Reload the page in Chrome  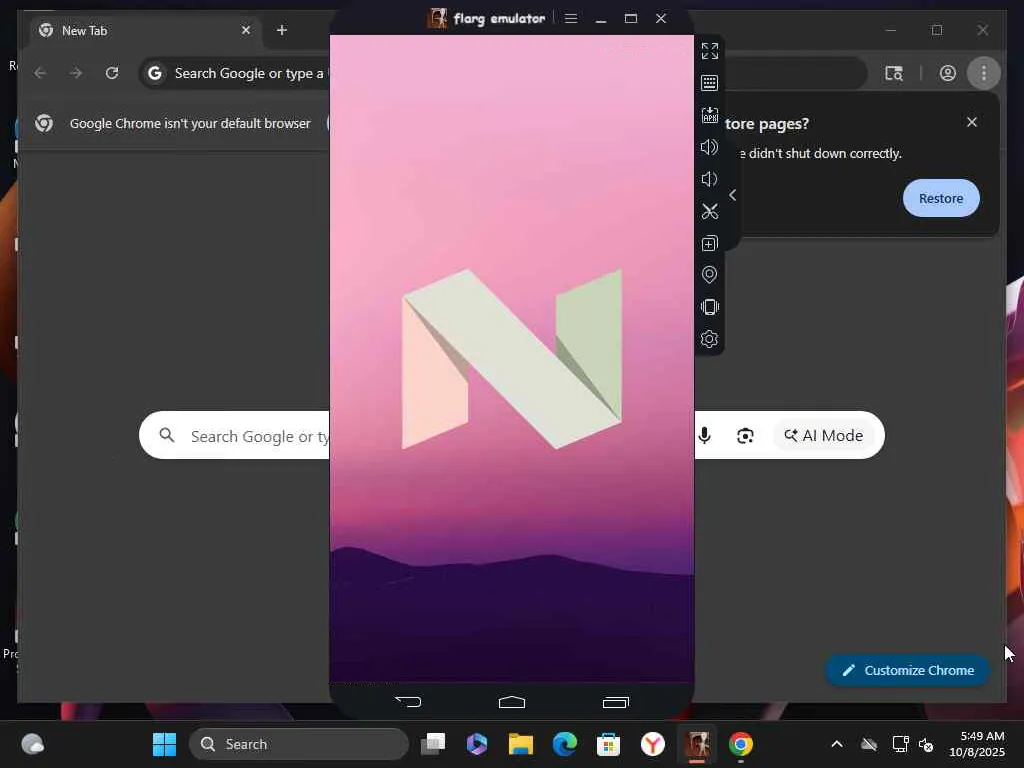pyautogui.click(x=112, y=73)
